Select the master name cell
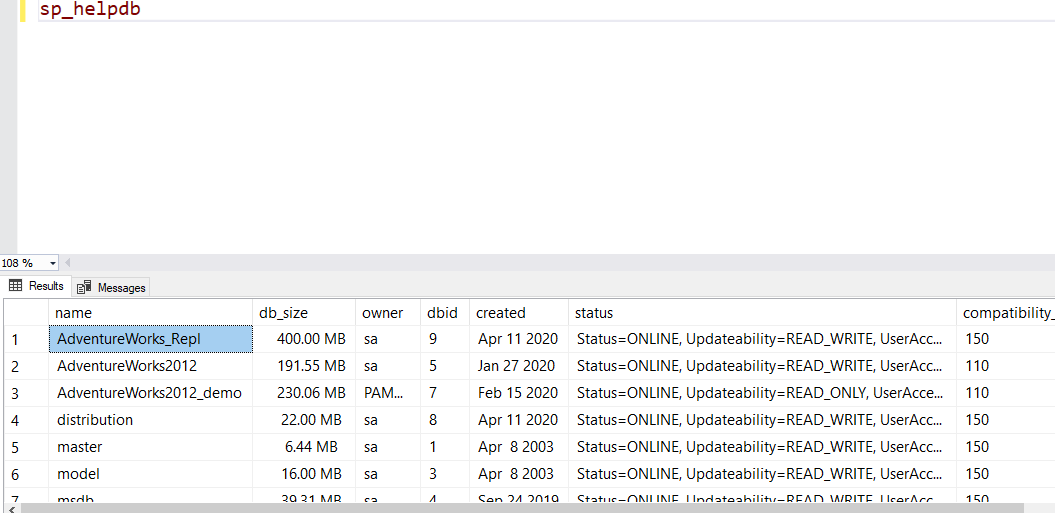Viewport: 1055px width, 513px height. click(x=151, y=447)
